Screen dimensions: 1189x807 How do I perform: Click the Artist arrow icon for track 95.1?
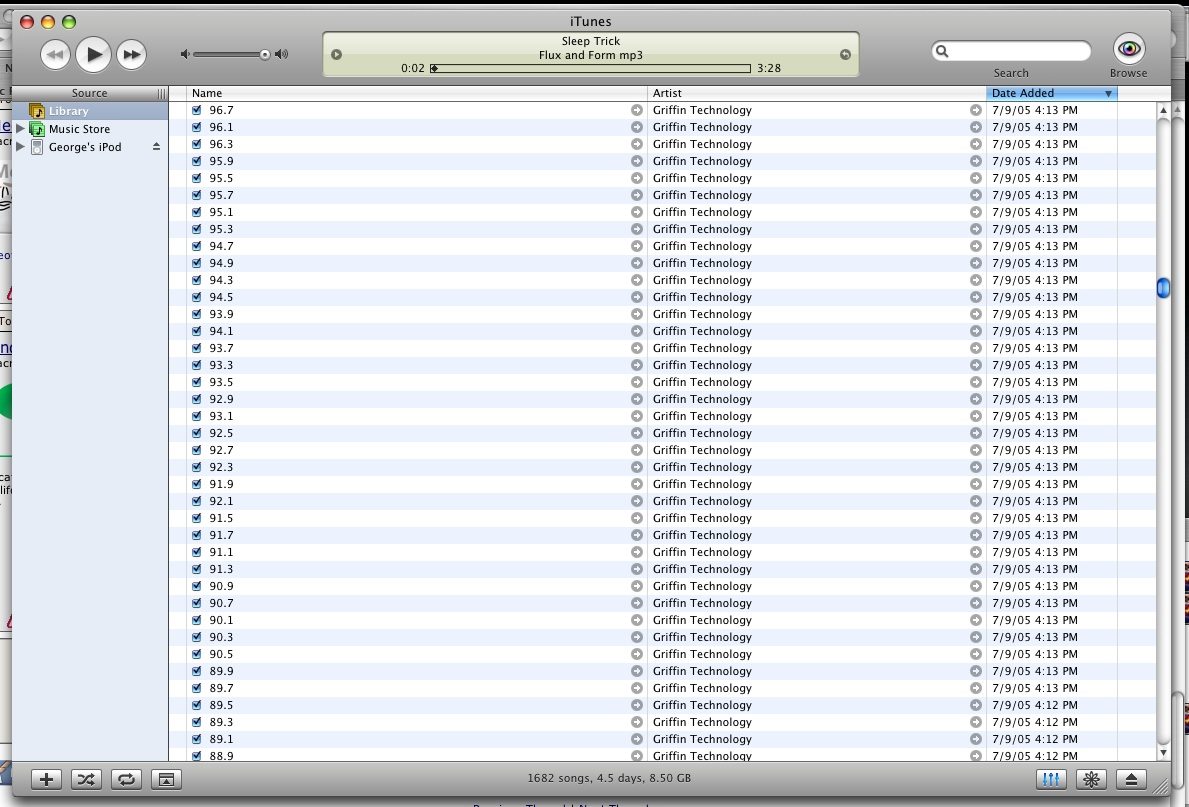tap(976, 212)
